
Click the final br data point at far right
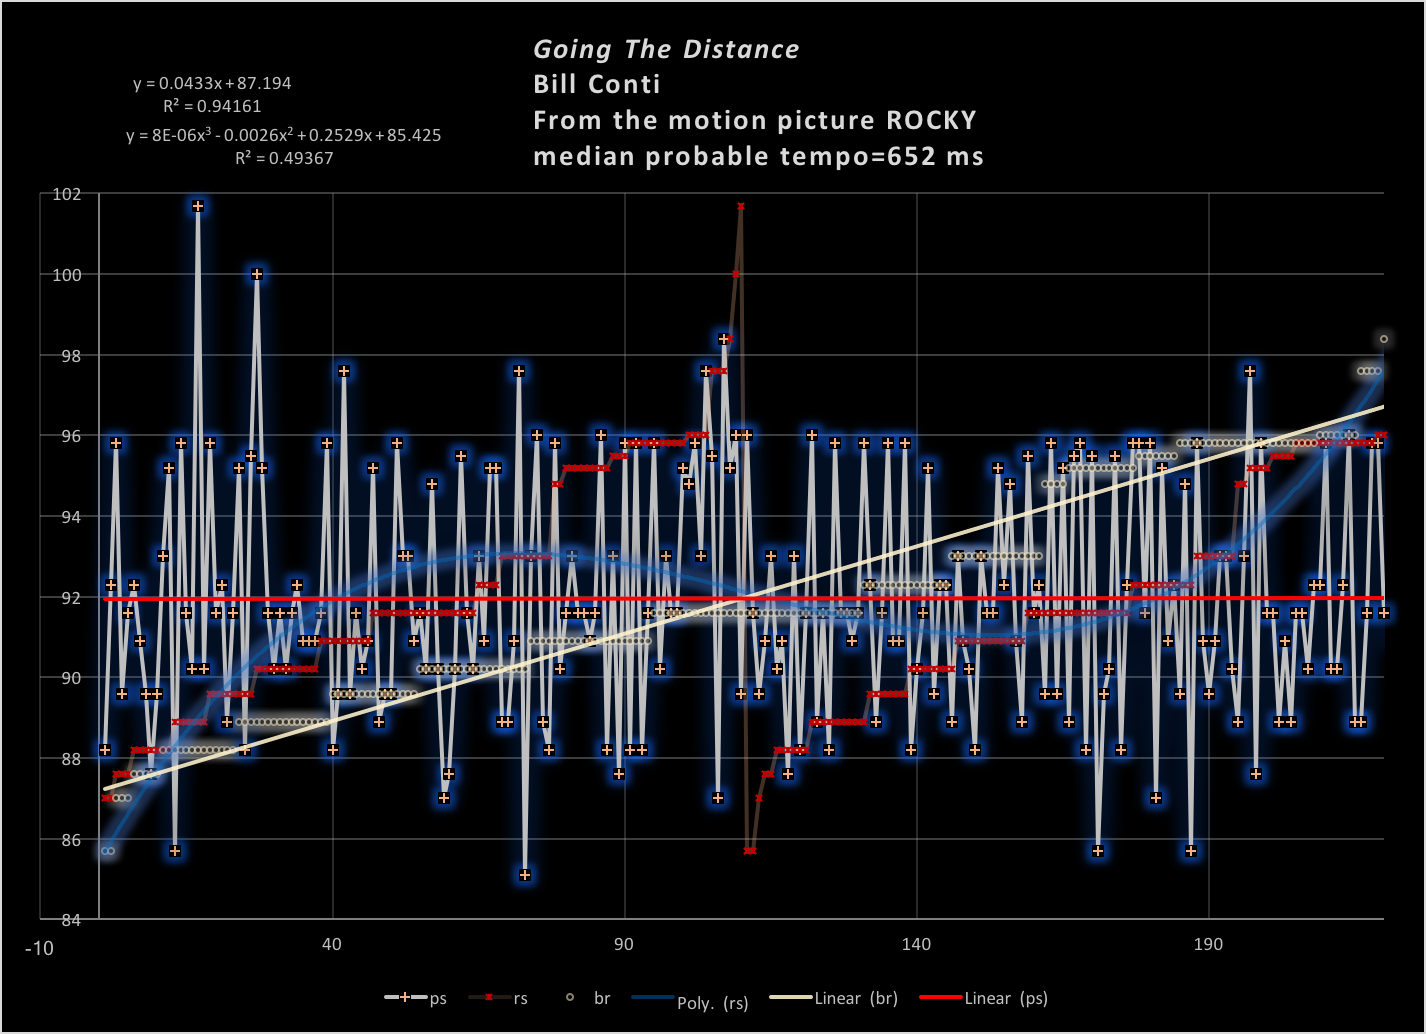pos(1384,339)
